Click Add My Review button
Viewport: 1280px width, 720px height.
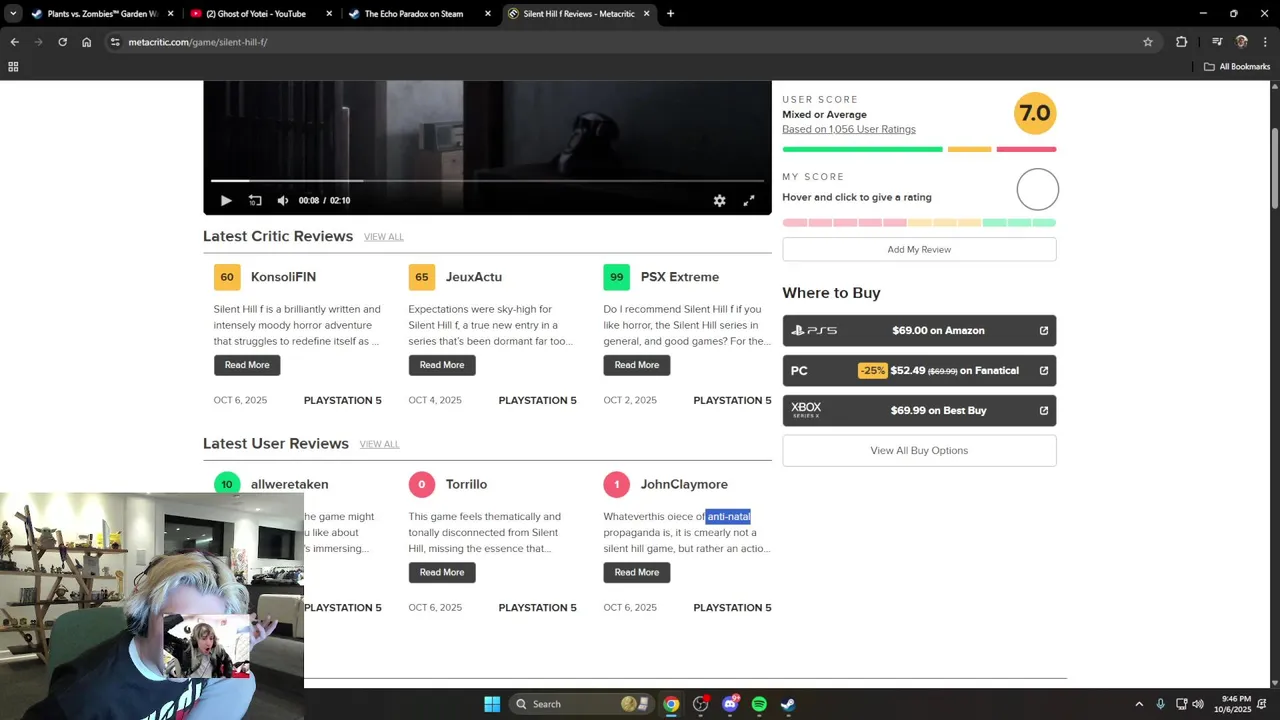click(x=919, y=249)
